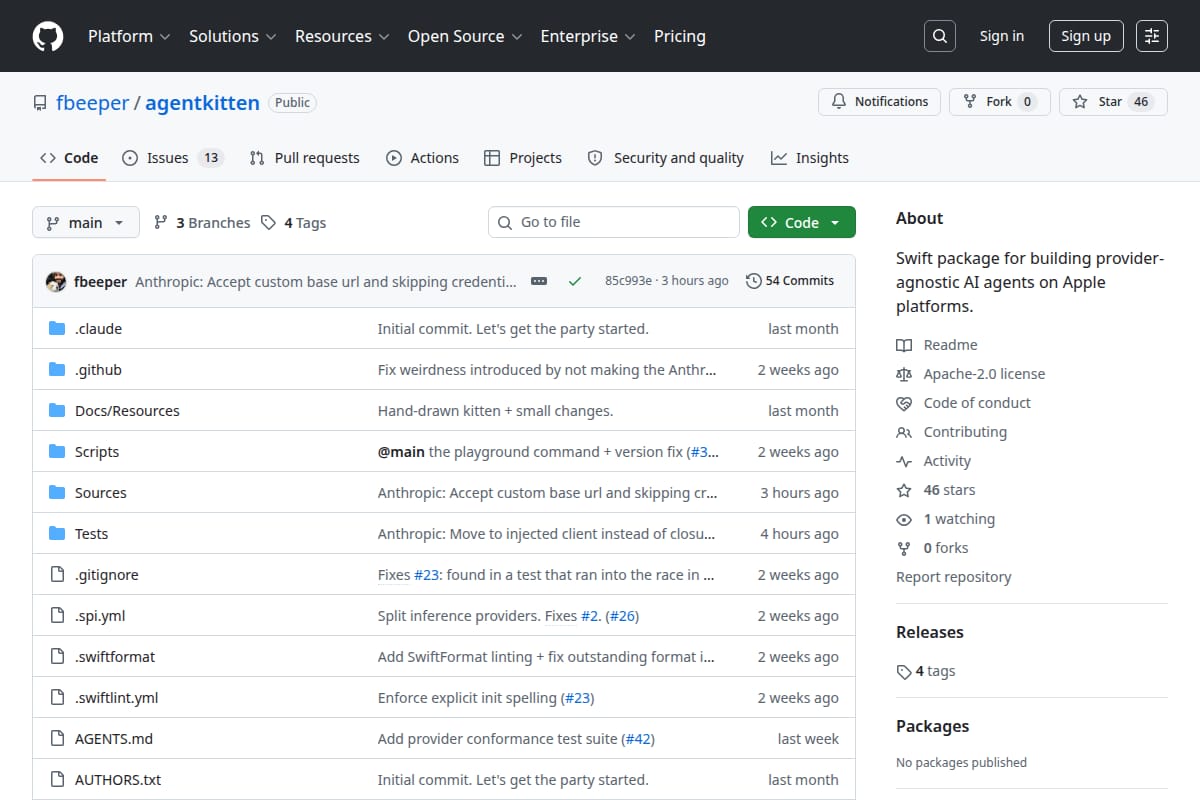Click the .claude folder icon
Viewport: 1200px width, 800px height.
(x=57, y=329)
